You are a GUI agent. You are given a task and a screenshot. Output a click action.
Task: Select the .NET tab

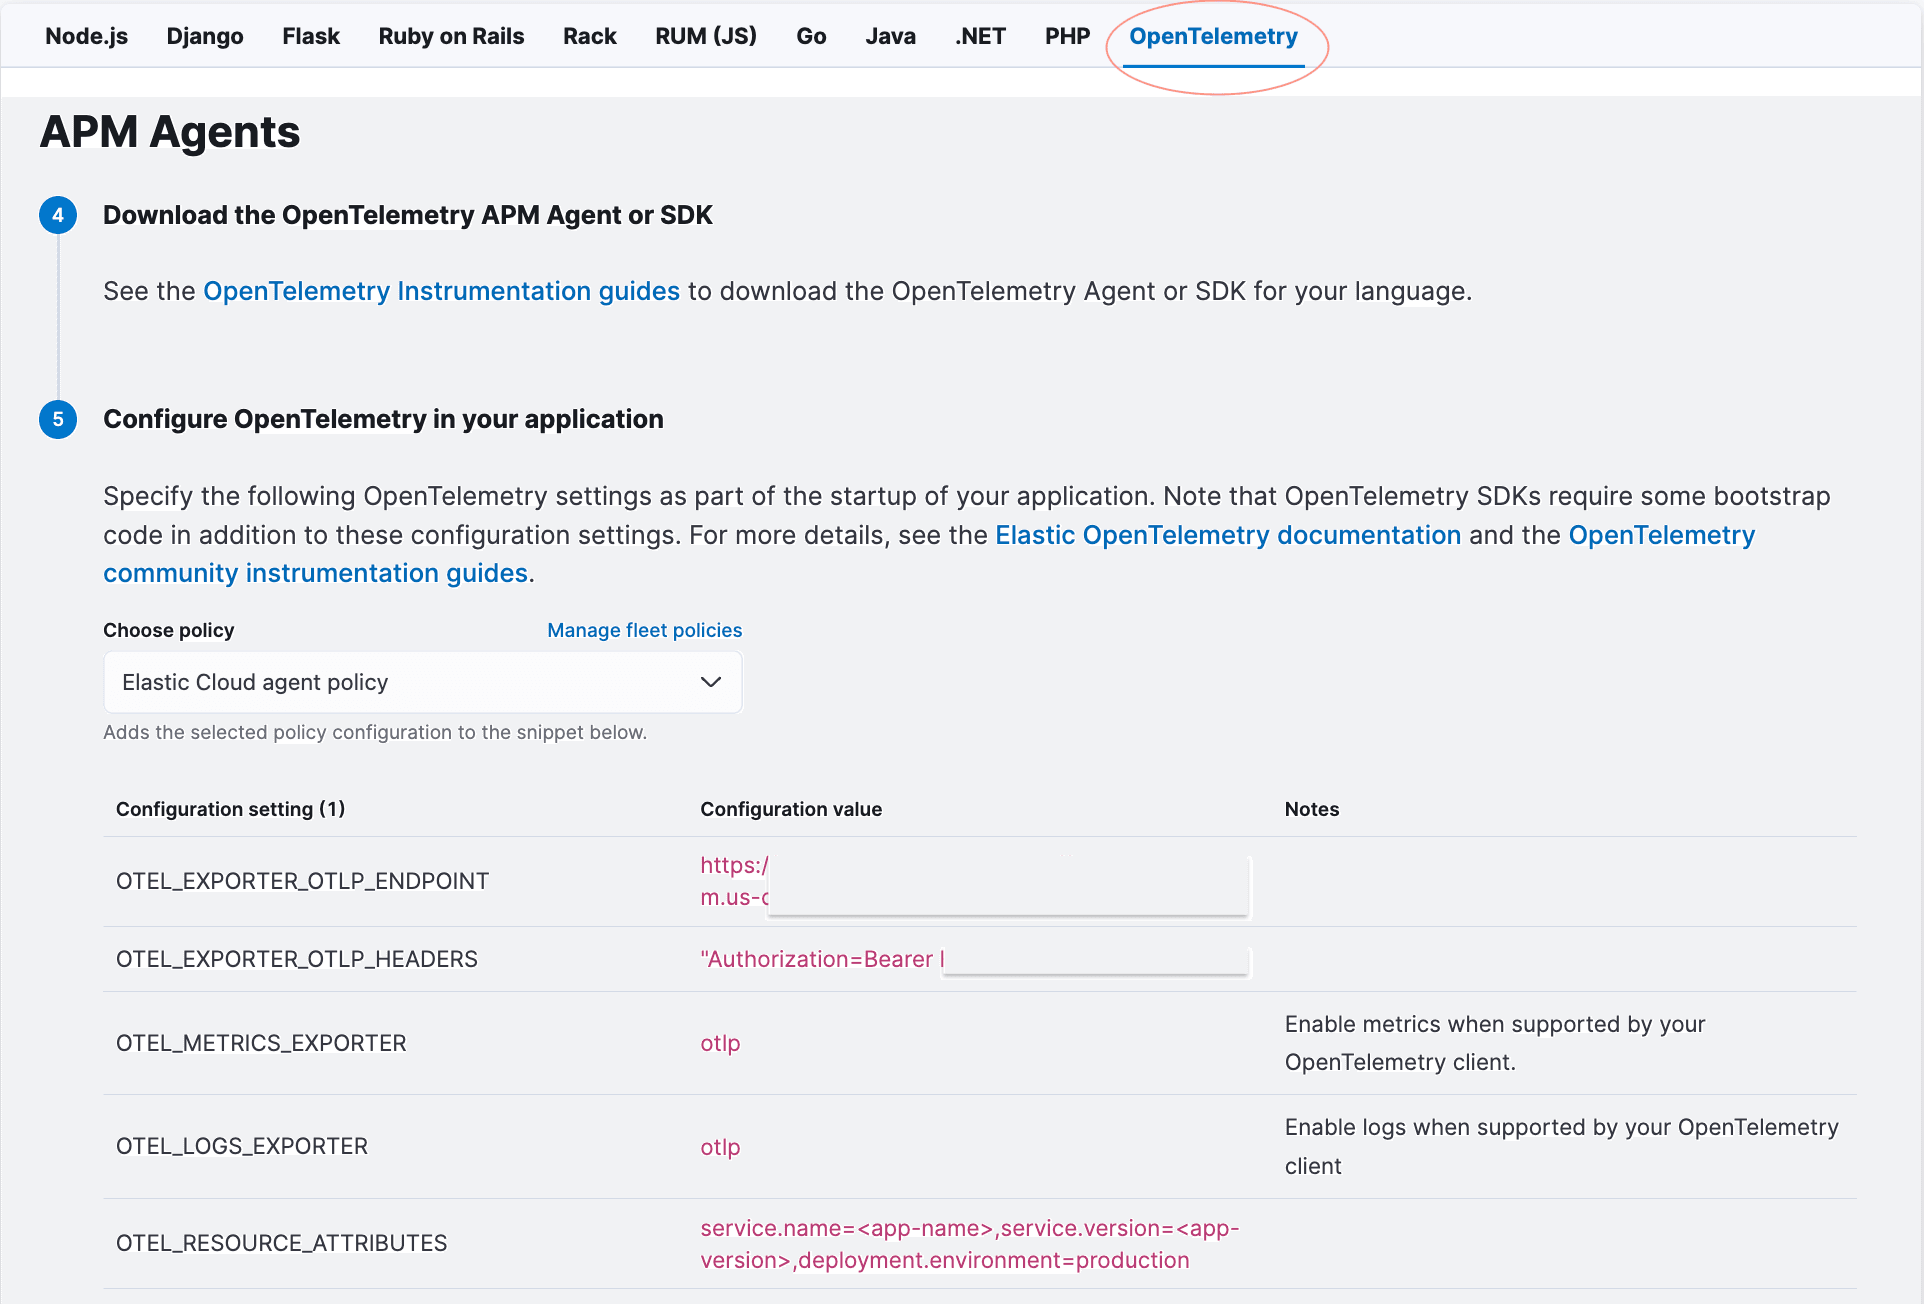980,36
